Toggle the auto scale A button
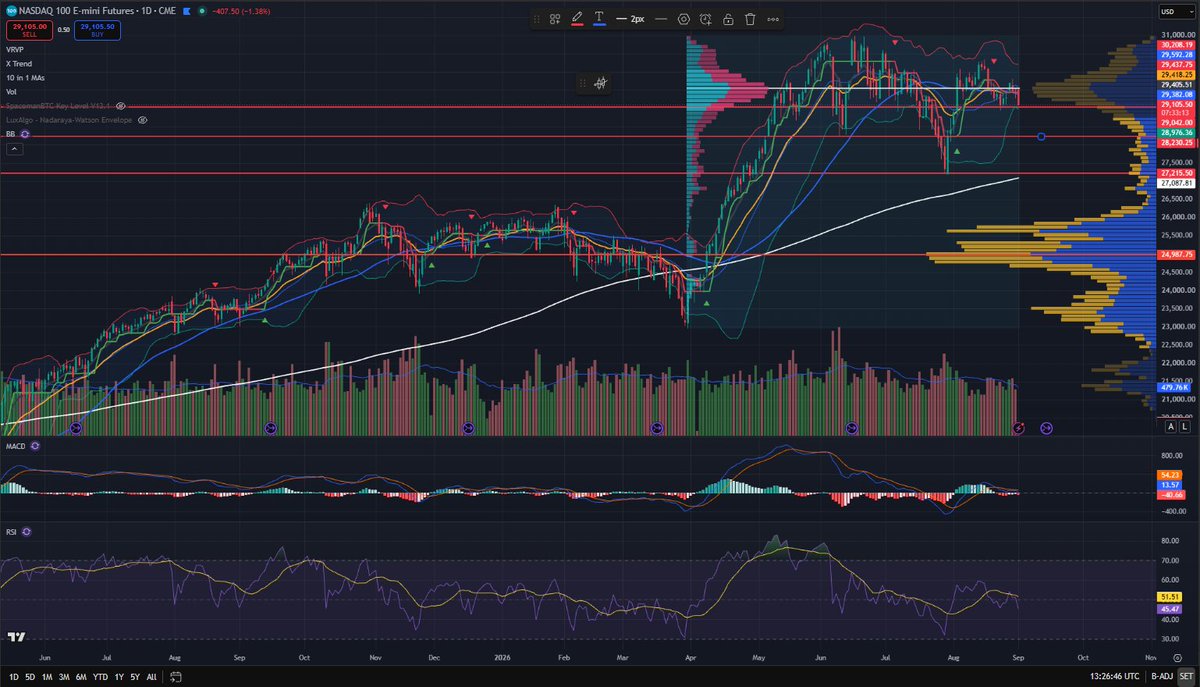The width and height of the screenshot is (1200, 687). click(x=1171, y=427)
